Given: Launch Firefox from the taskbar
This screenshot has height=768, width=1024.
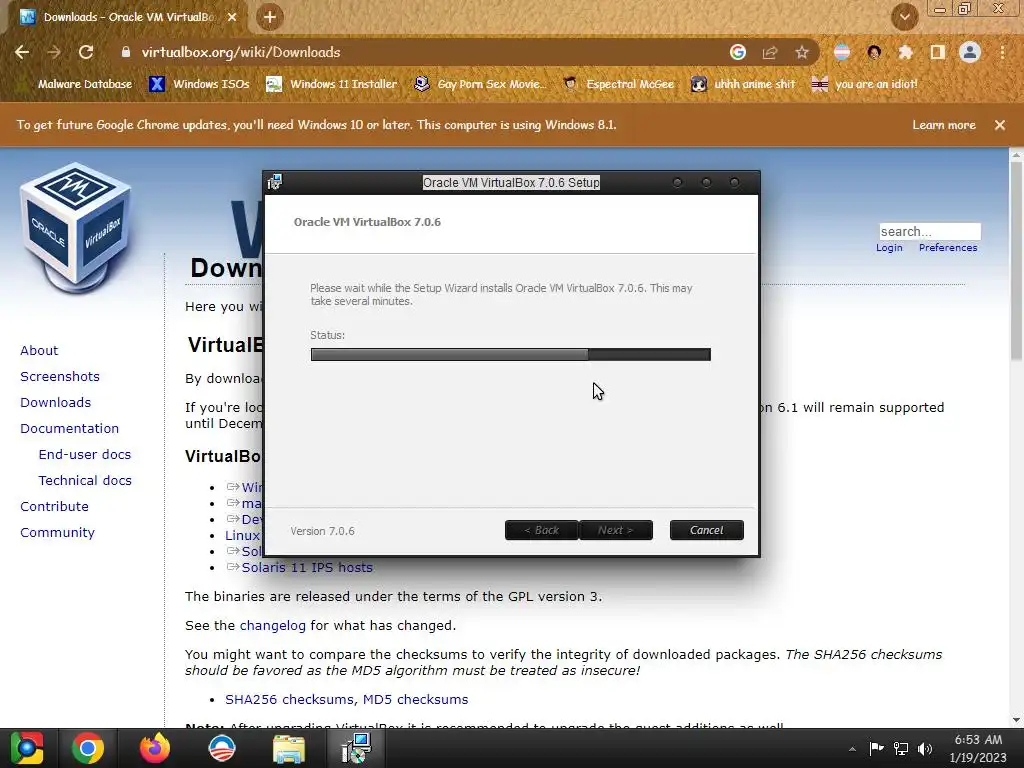Looking at the screenshot, I should pos(155,748).
